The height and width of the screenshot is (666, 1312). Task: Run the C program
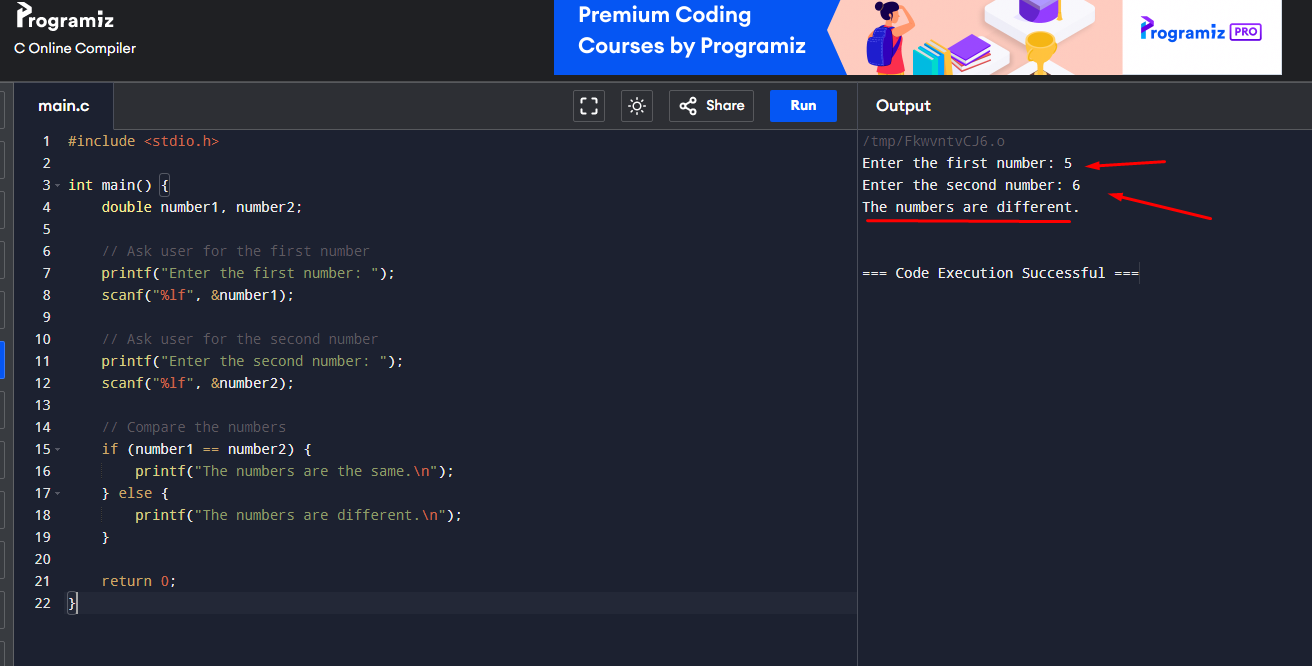pos(803,106)
